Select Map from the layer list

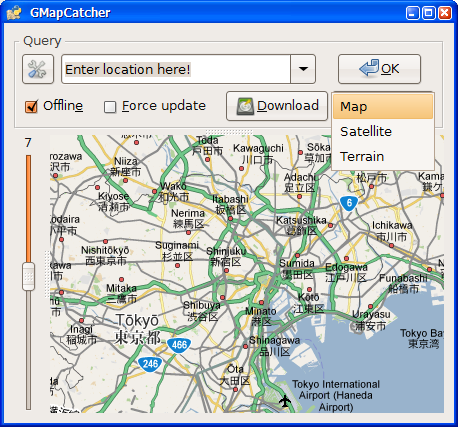click(383, 107)
